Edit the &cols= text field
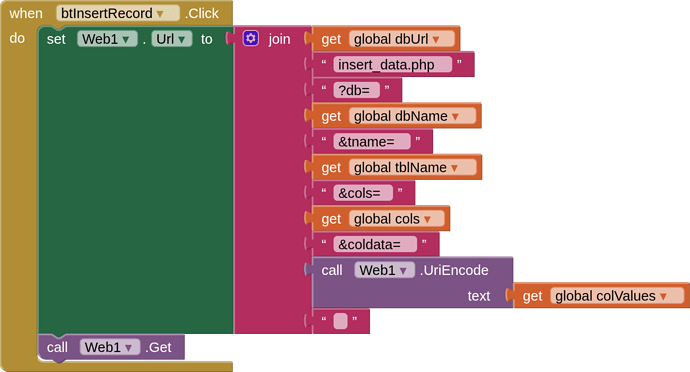690x372 pixels. click(x=363, y=193)
